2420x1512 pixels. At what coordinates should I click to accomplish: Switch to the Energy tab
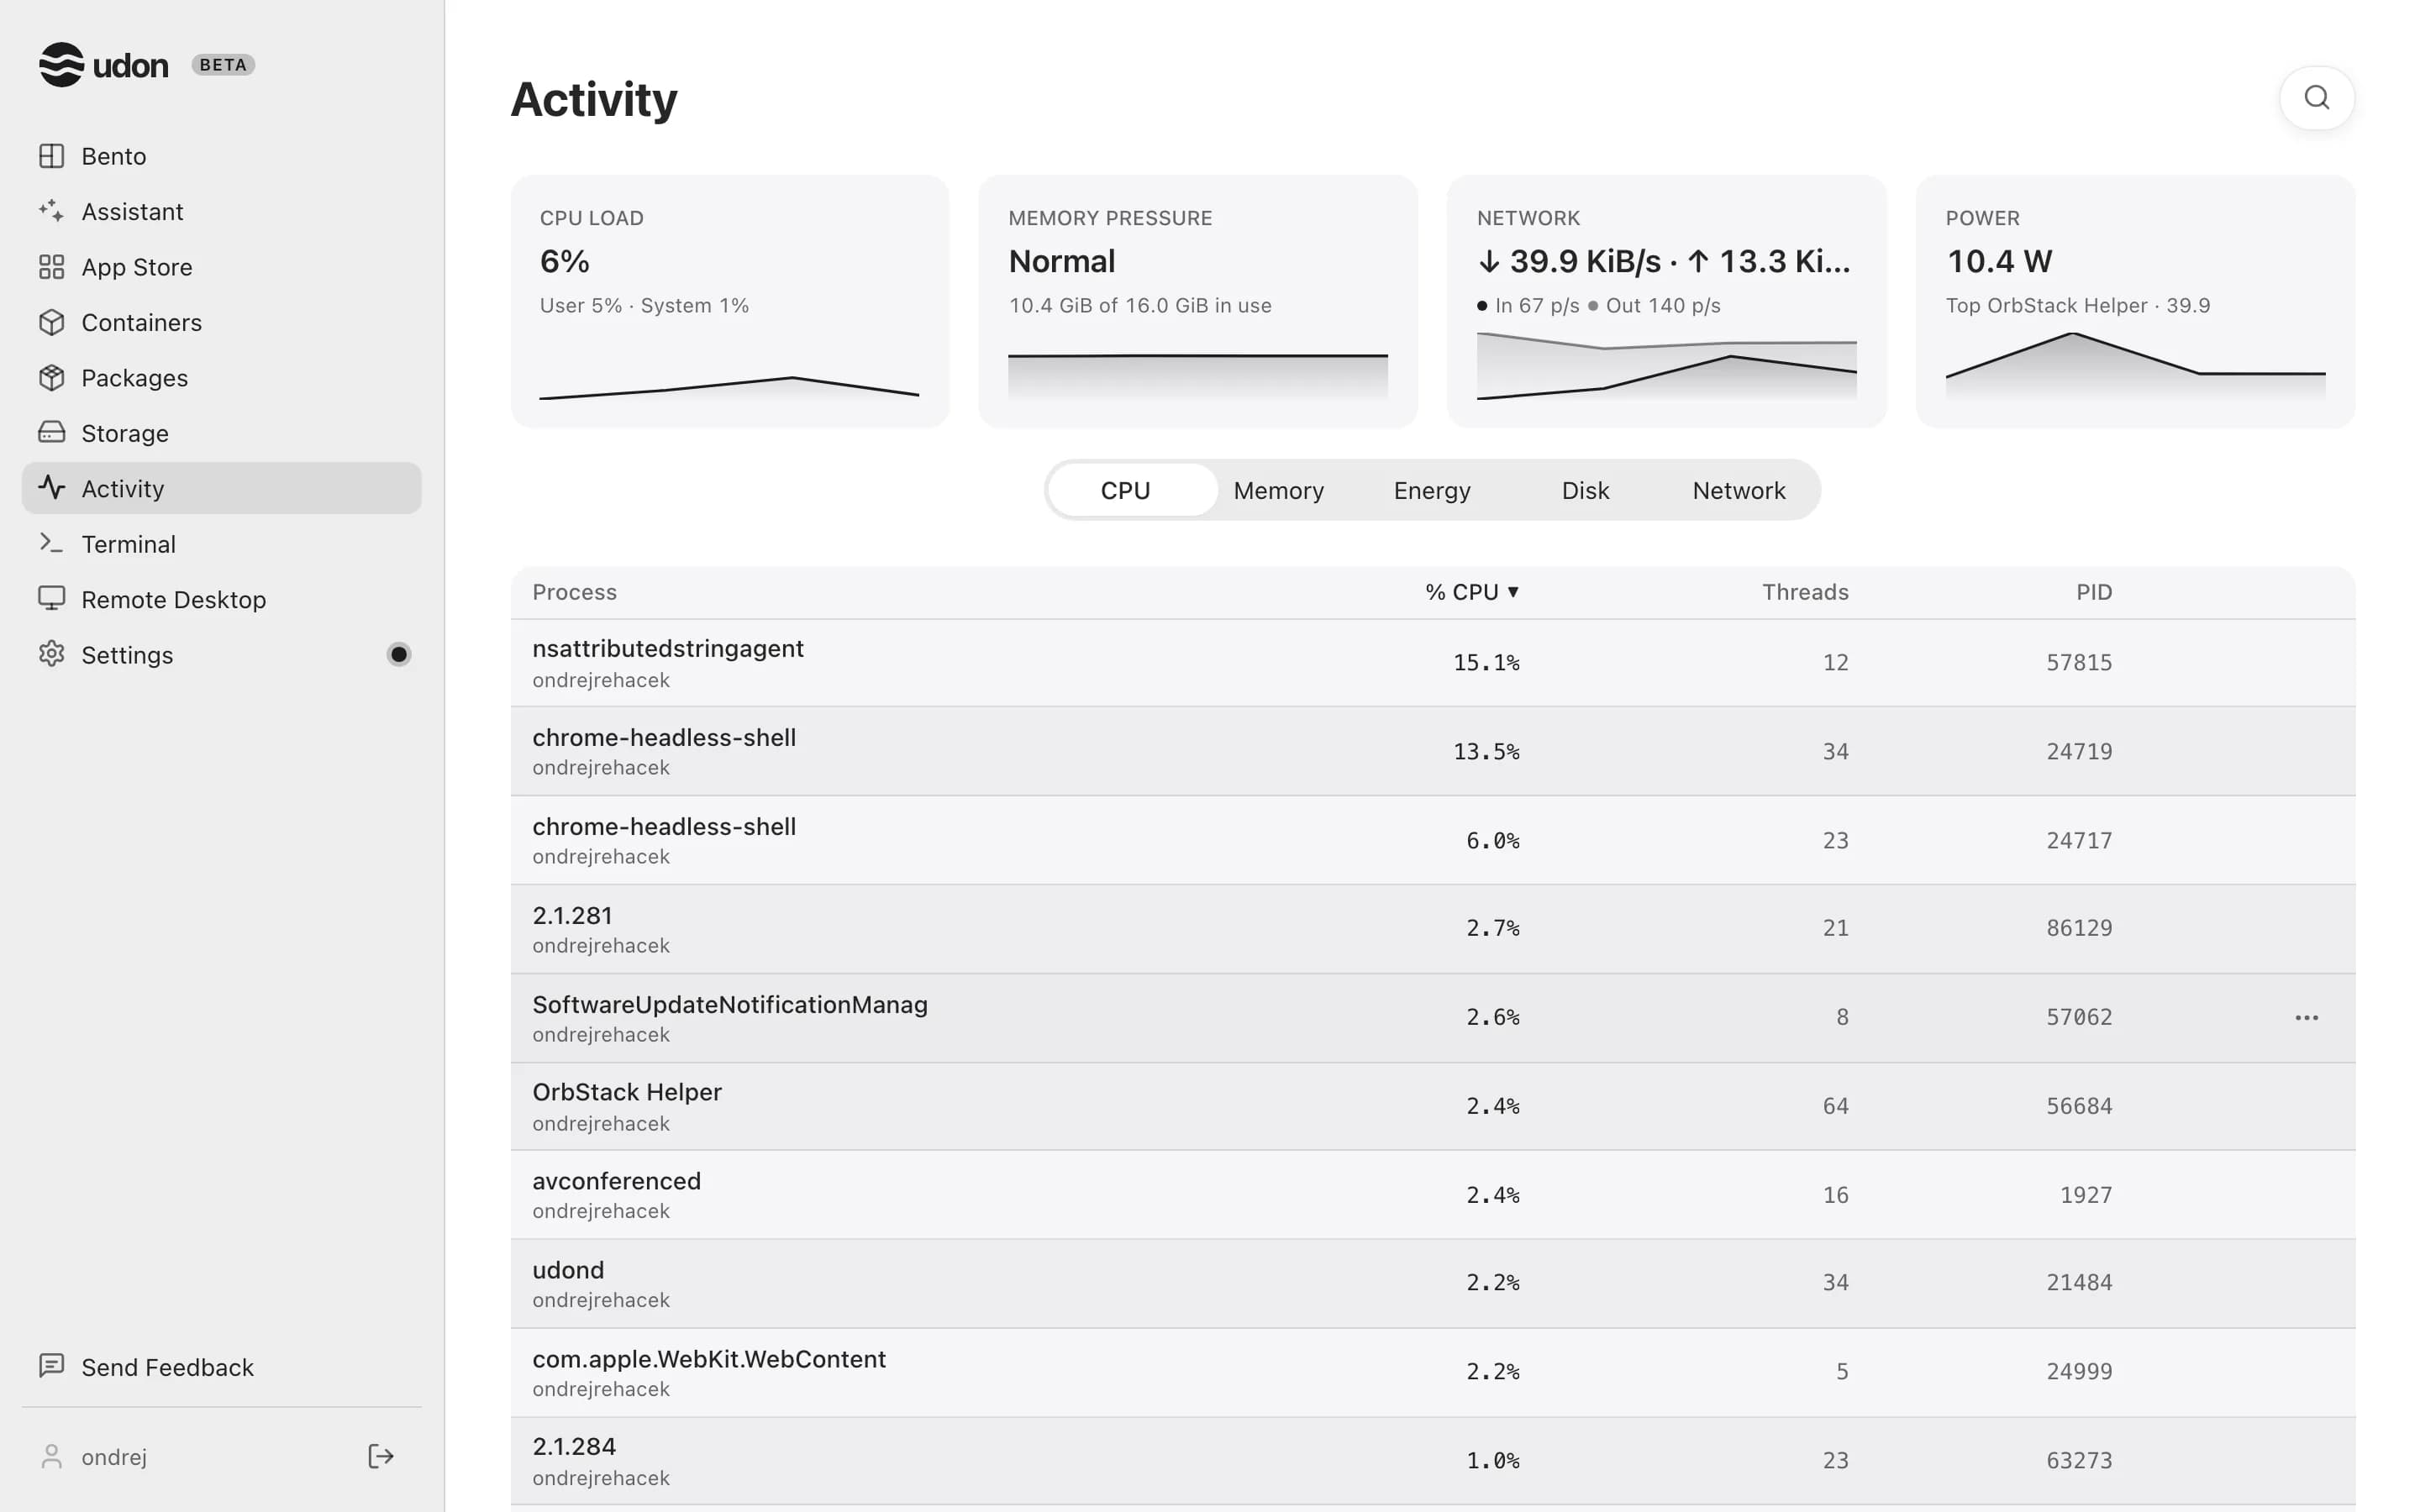tap(1432, 490)
